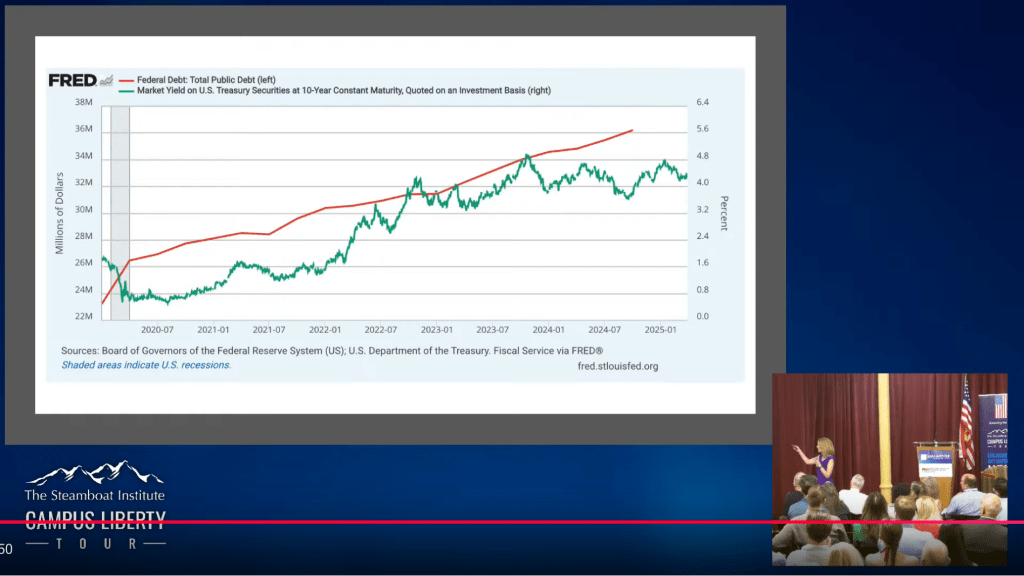Click the Sources citation text

332,350
